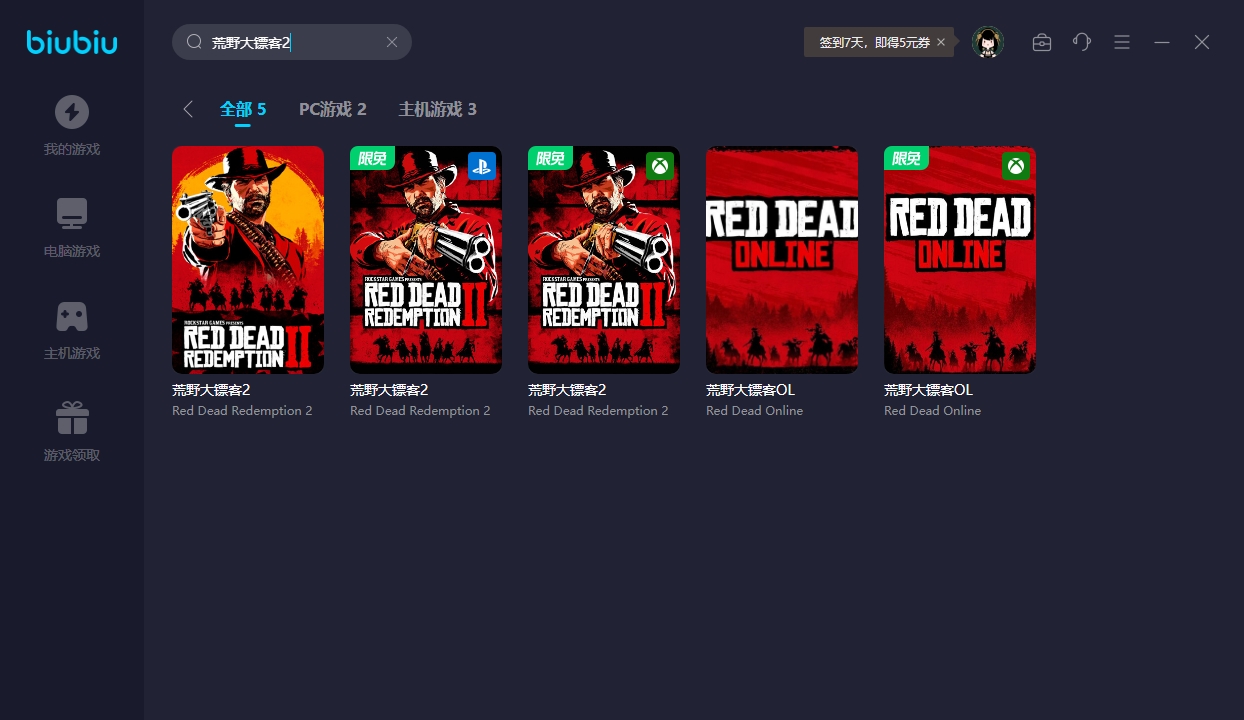This screenshot has height=720, width=1244.
Task: Select Xbox Red Dead Online cover
Action: [960, 260]
